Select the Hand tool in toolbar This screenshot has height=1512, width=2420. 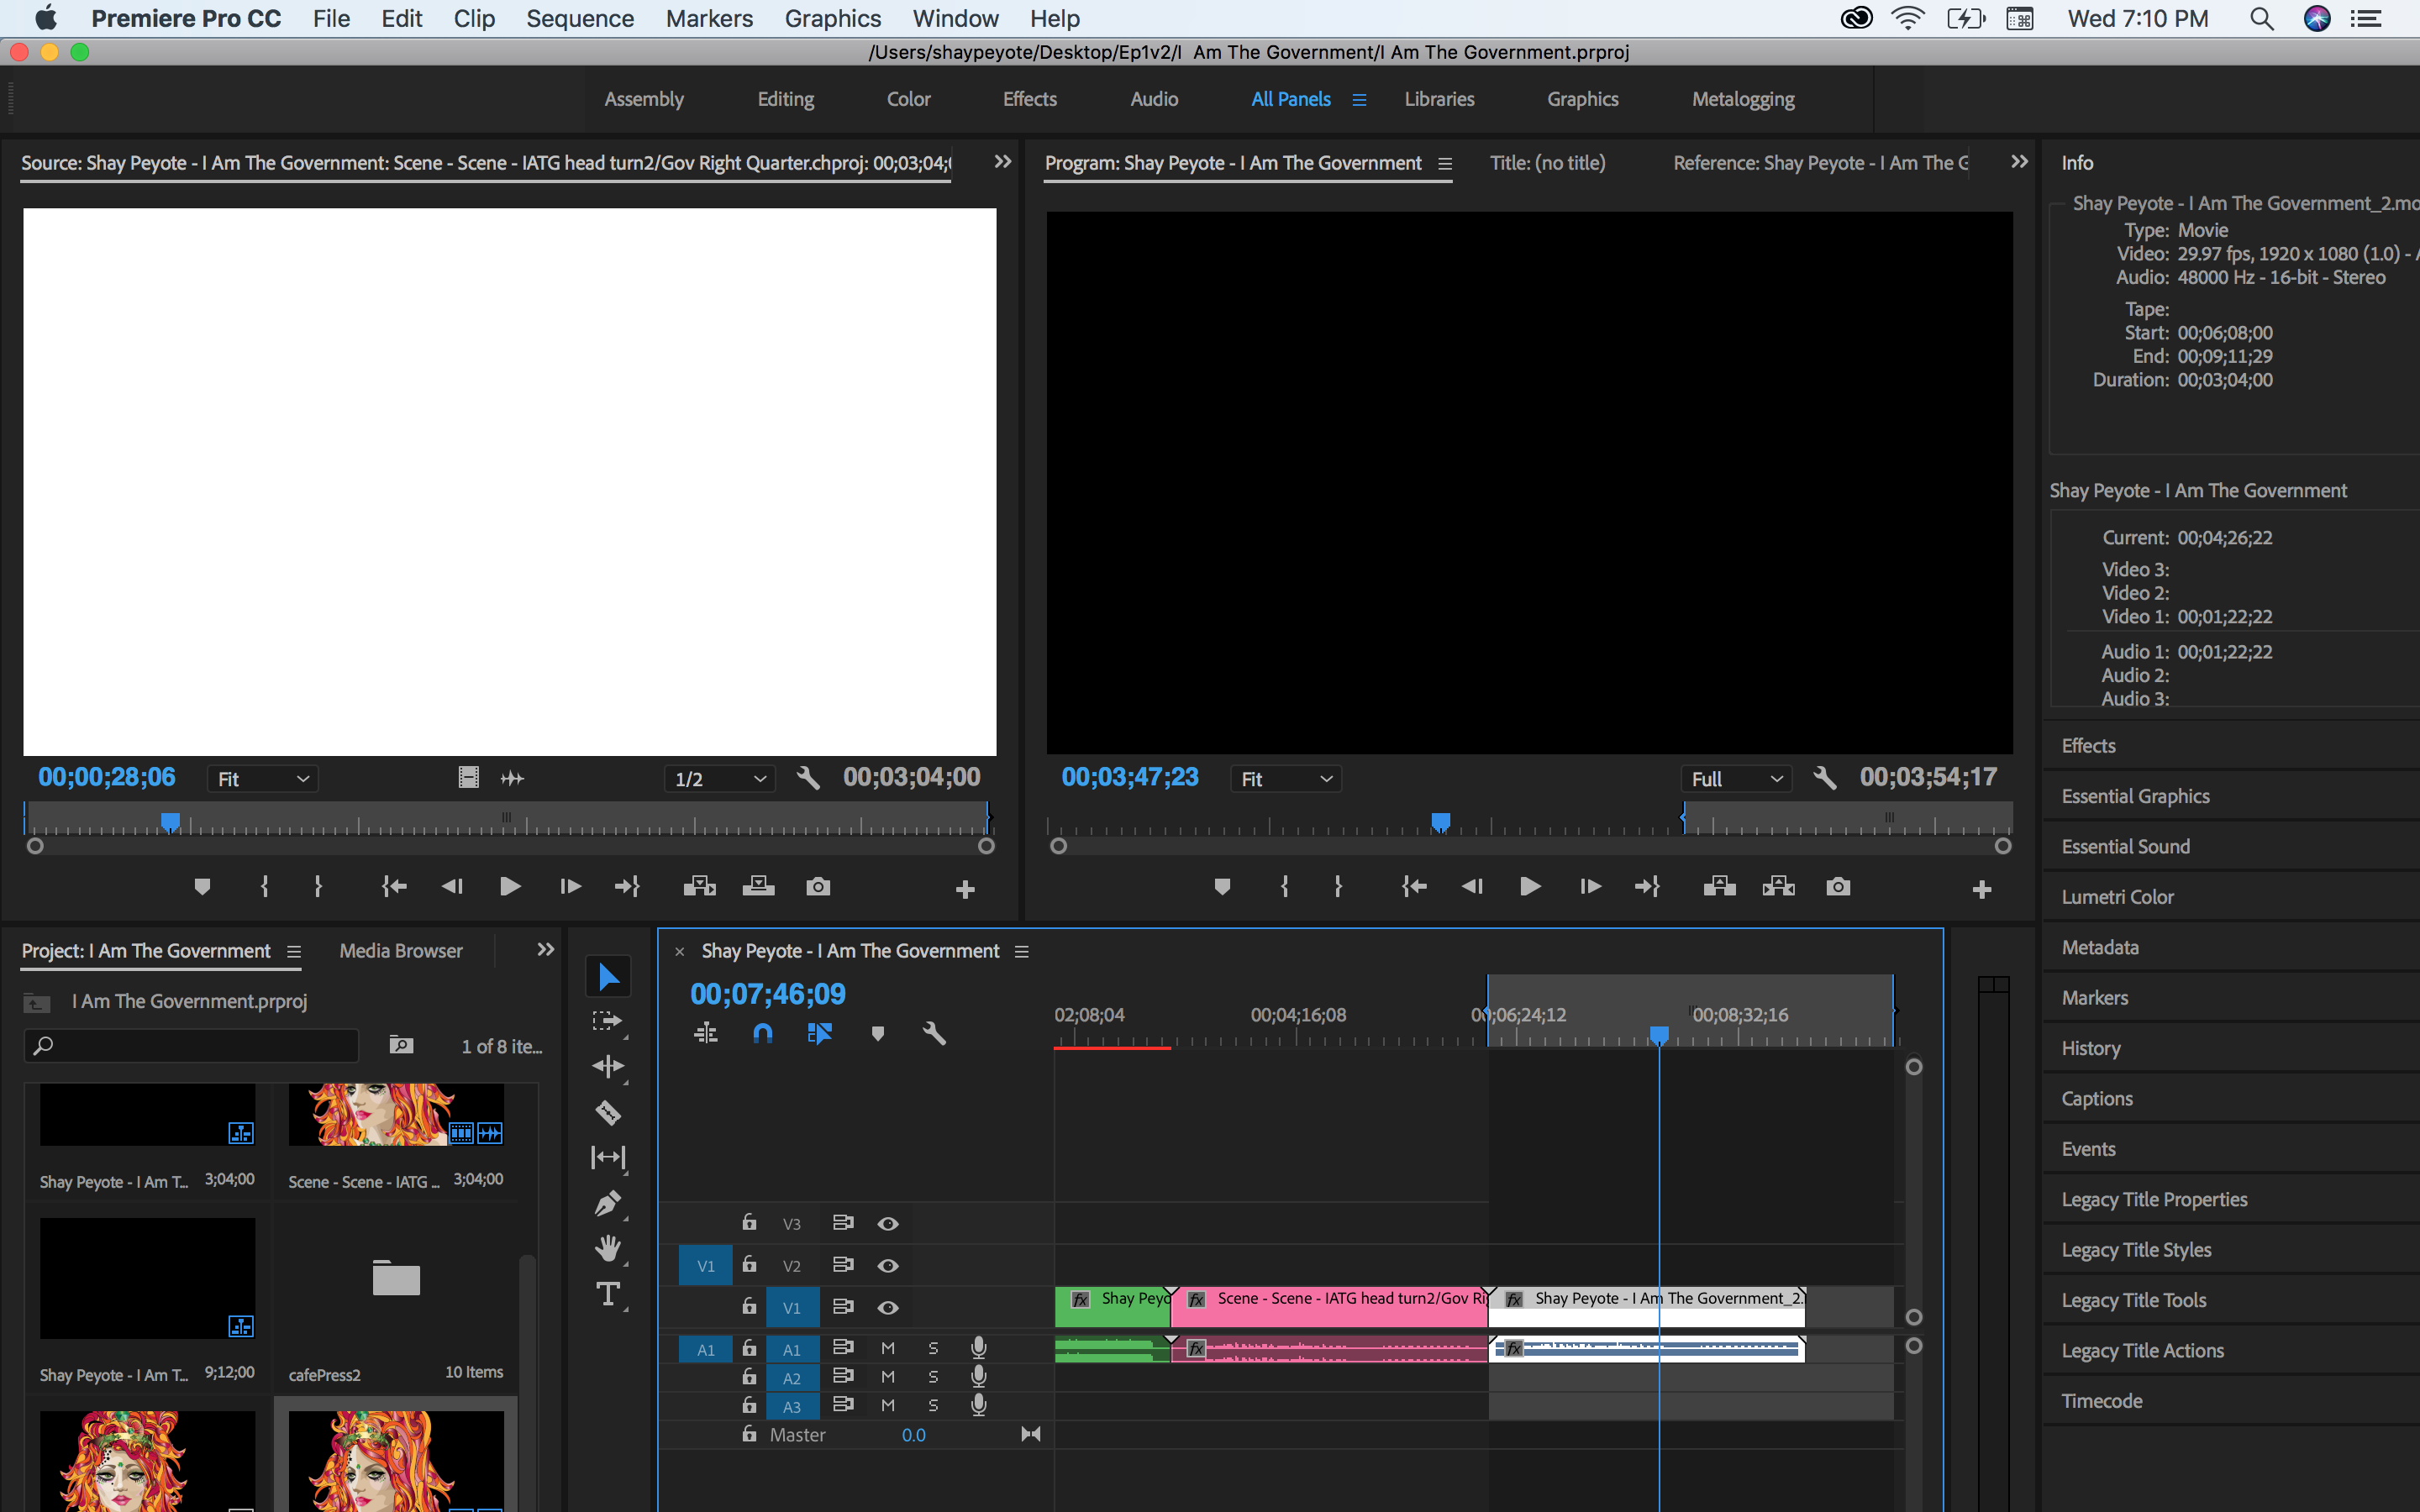pyautogui.click(x=607, y=1249)
